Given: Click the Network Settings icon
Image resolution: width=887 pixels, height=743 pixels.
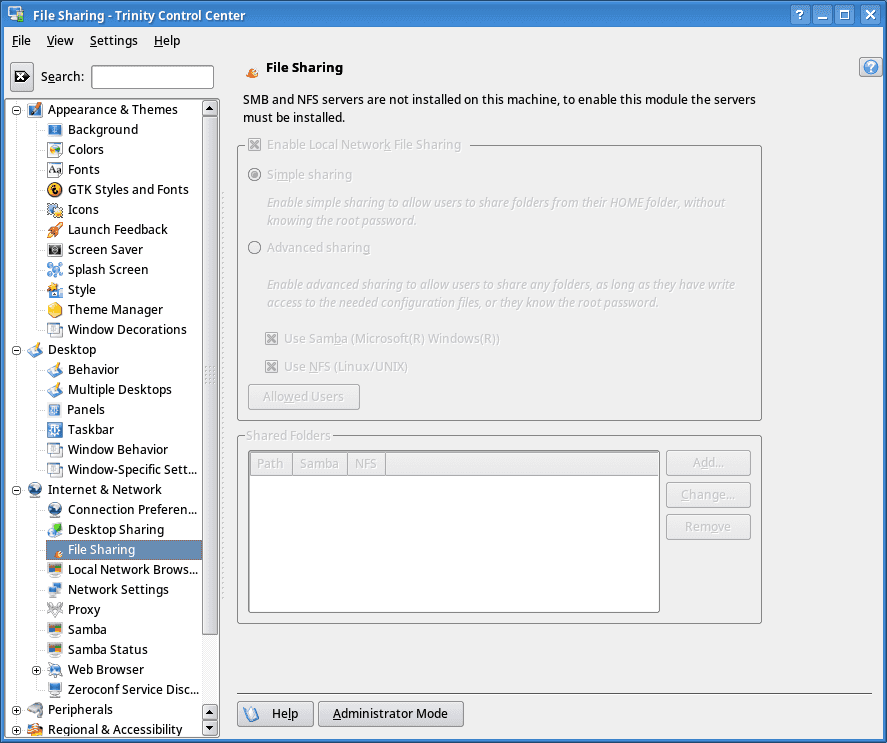Looking at the screenshot, I should [55, 590].
